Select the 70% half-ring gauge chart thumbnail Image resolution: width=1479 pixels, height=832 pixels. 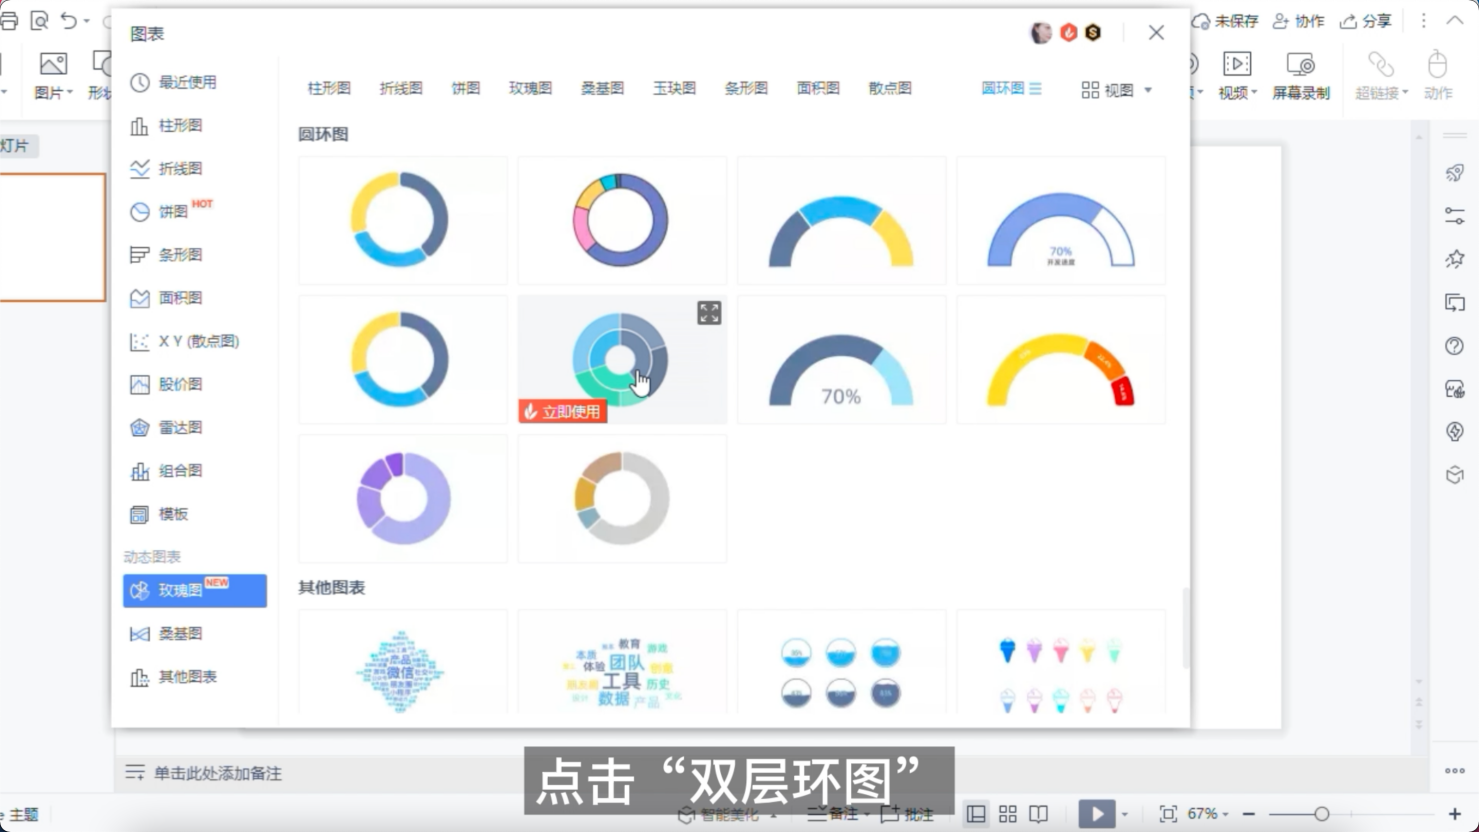[x=841, y=359]
